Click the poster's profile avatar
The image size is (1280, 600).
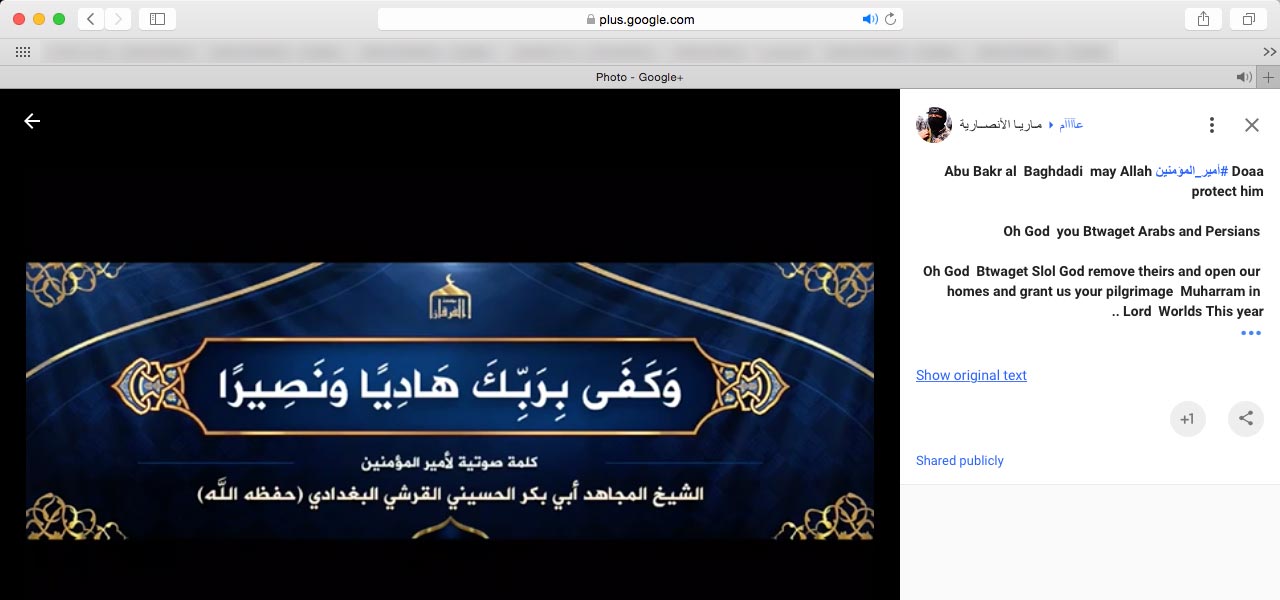coord(933,125)
